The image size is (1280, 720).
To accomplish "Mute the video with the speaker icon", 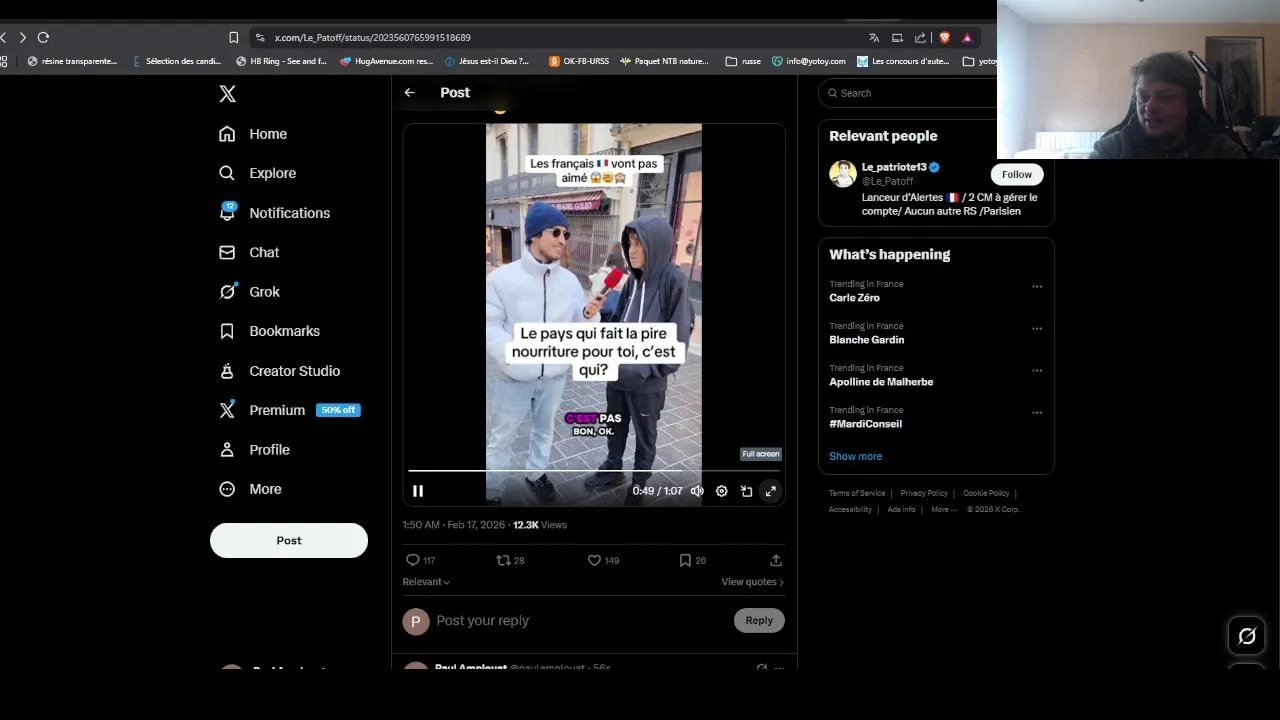I will 697,491.
